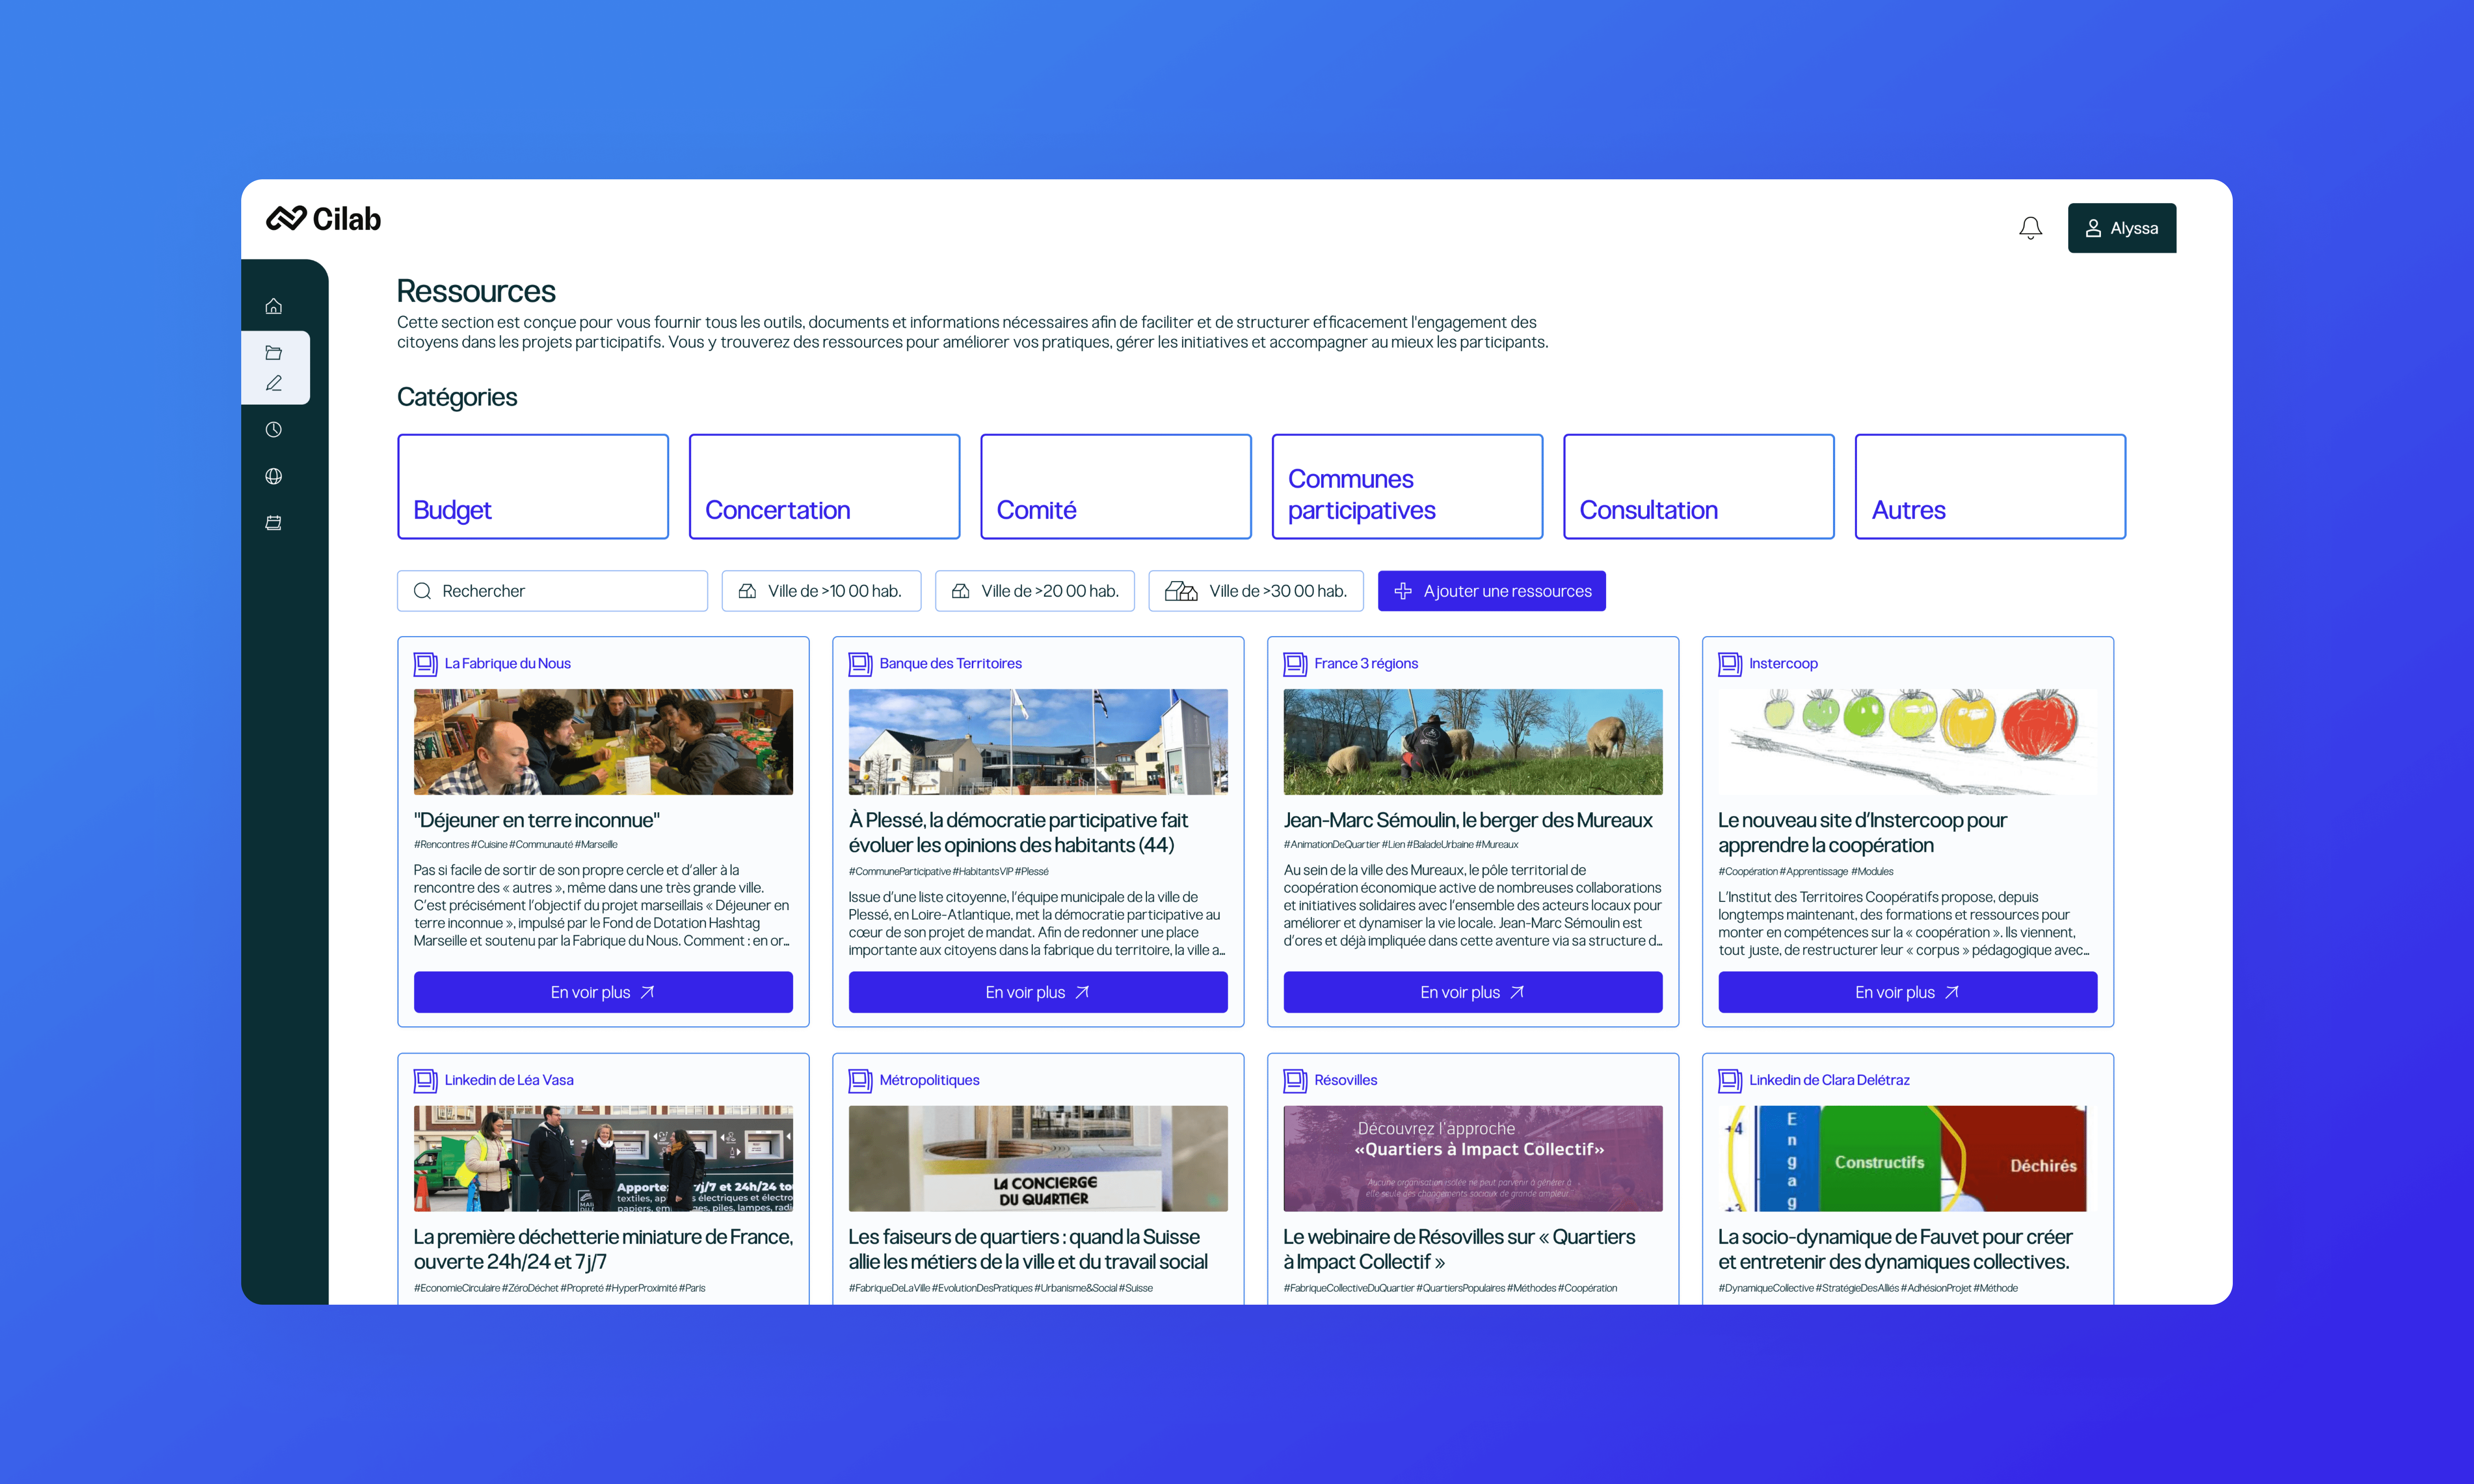Toggle the Ville de >20 00 hab. filter
This screenshot has width=2474, height=1484.
click(x=1034, y=591)
